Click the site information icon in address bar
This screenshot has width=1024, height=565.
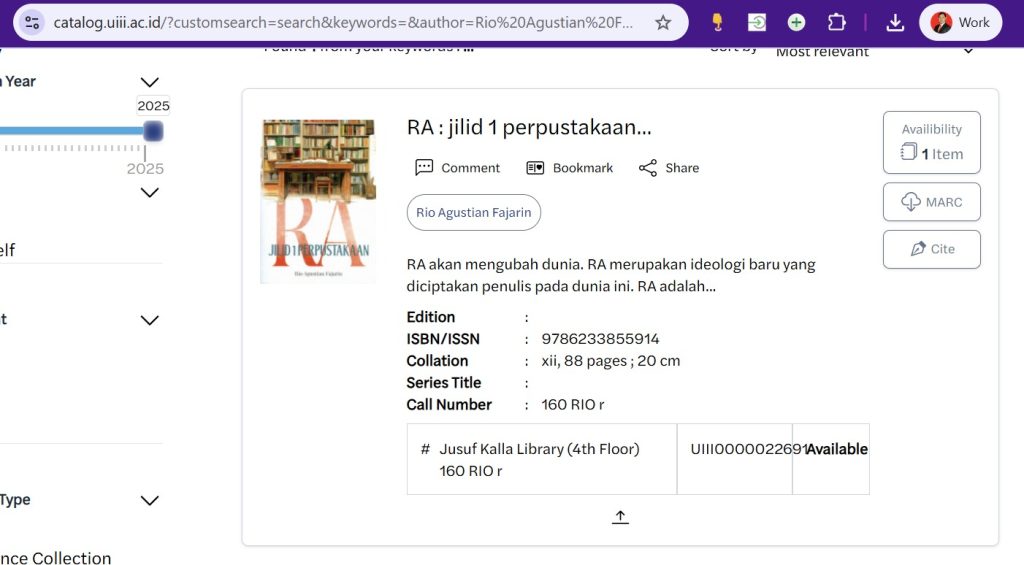coord(32,22)
